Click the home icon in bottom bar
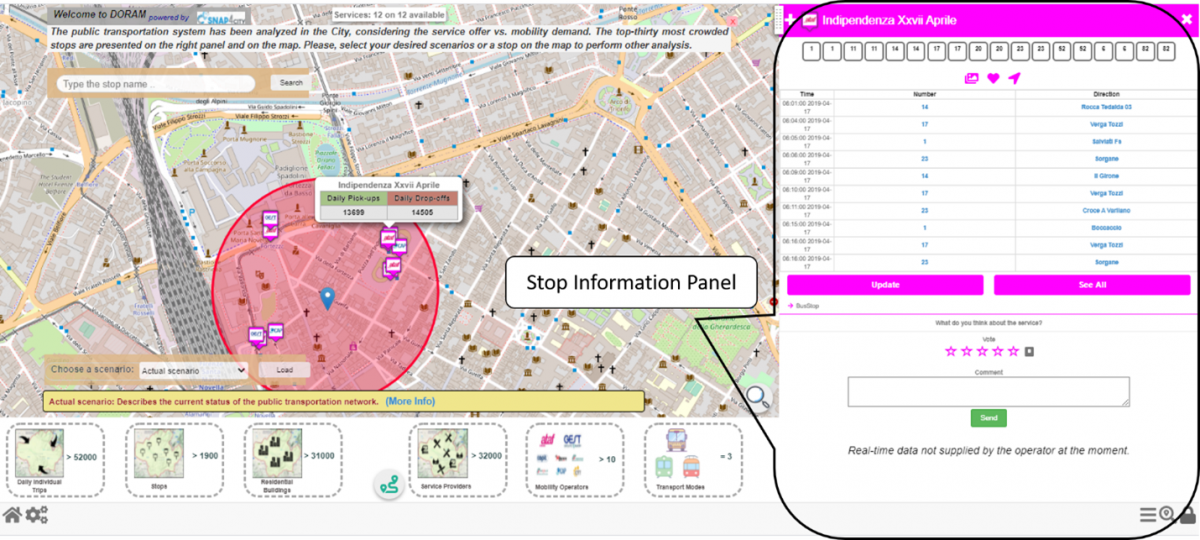Image resolution: width=1200 pixels, height=540 pixels. (x=12, y=515)
